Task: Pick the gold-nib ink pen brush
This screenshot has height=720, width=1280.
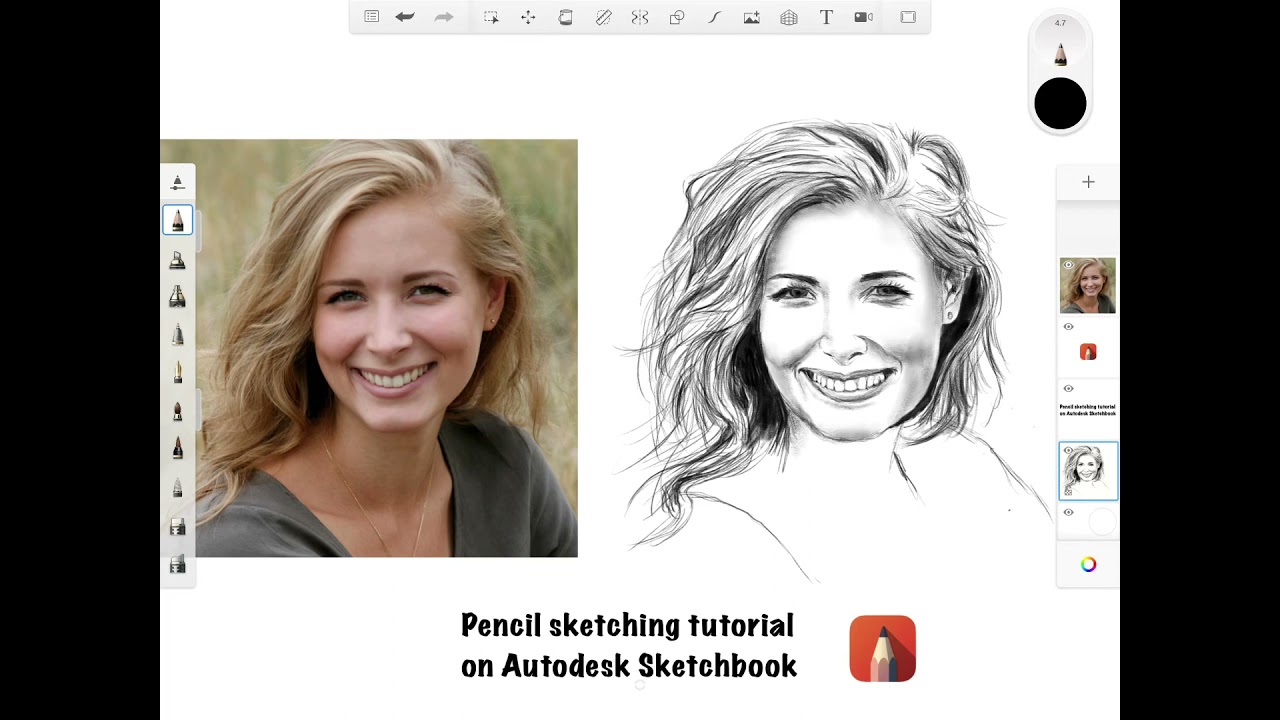Action: click(x=178, y=372)
